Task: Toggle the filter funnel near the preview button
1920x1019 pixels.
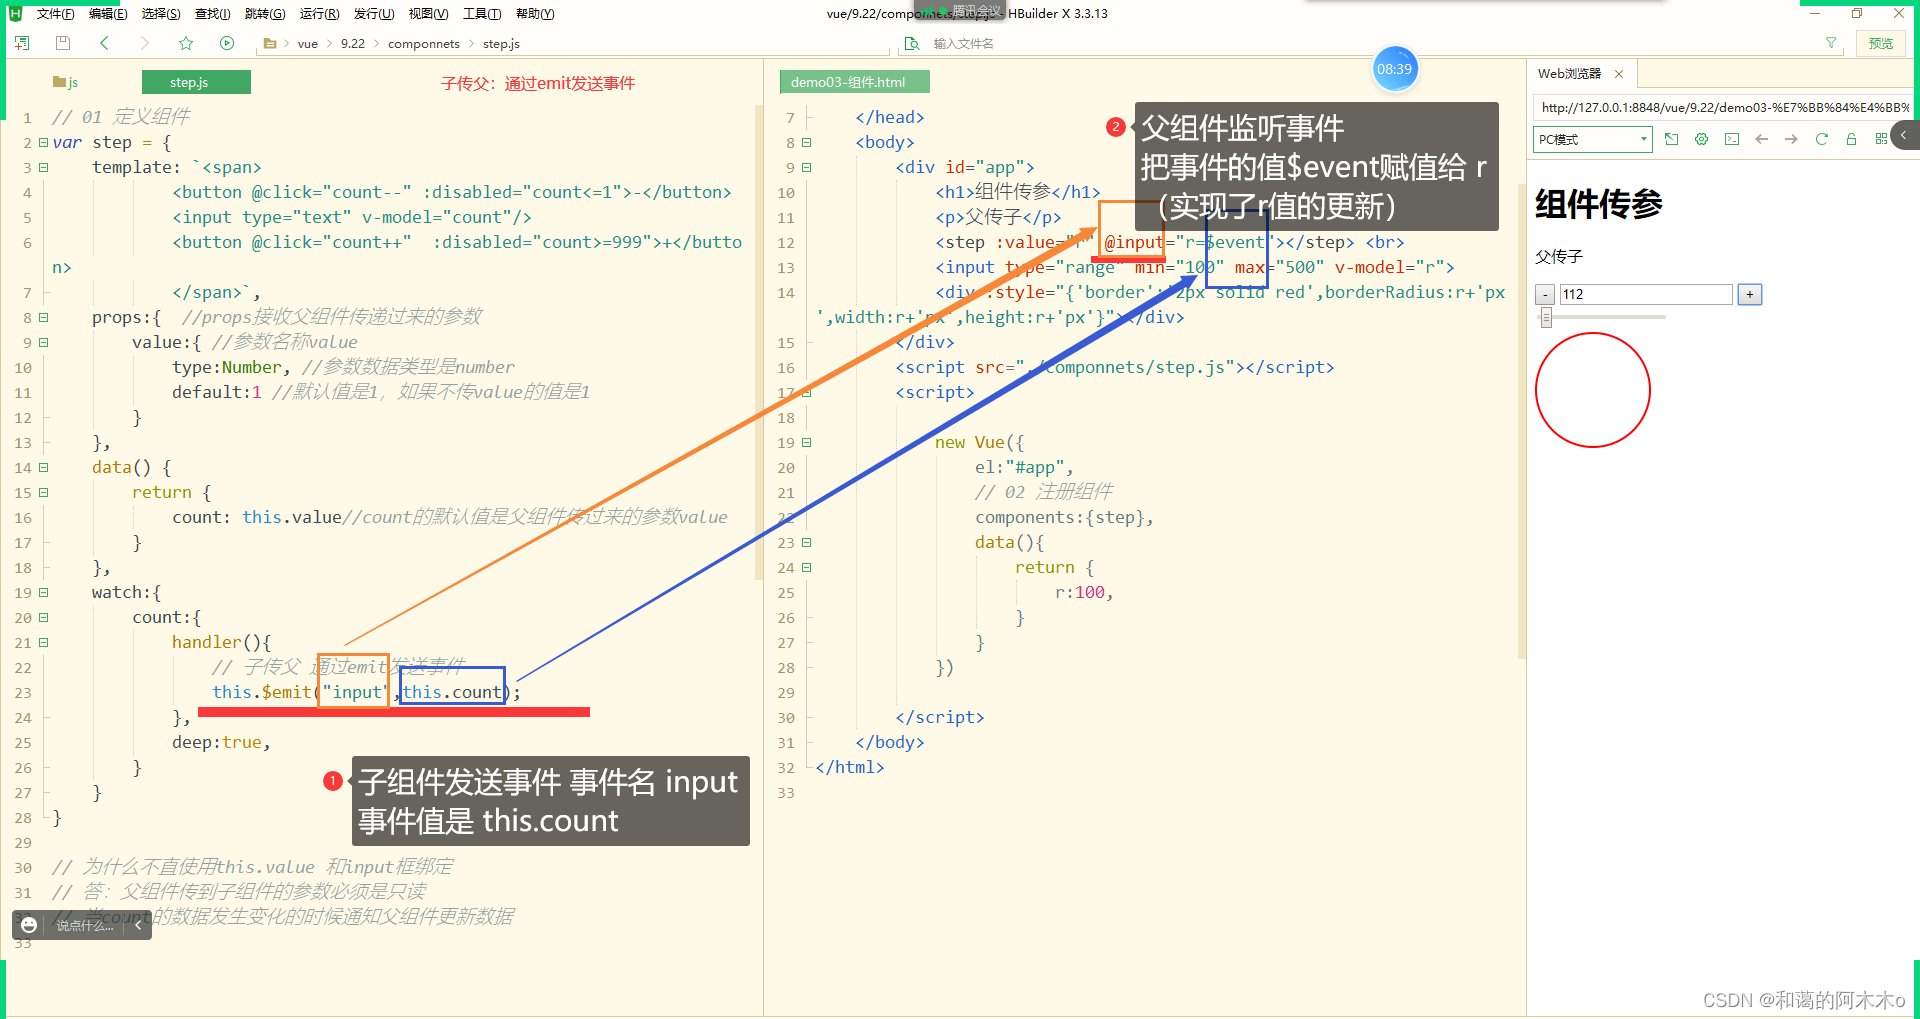Action: point(1831,43)
